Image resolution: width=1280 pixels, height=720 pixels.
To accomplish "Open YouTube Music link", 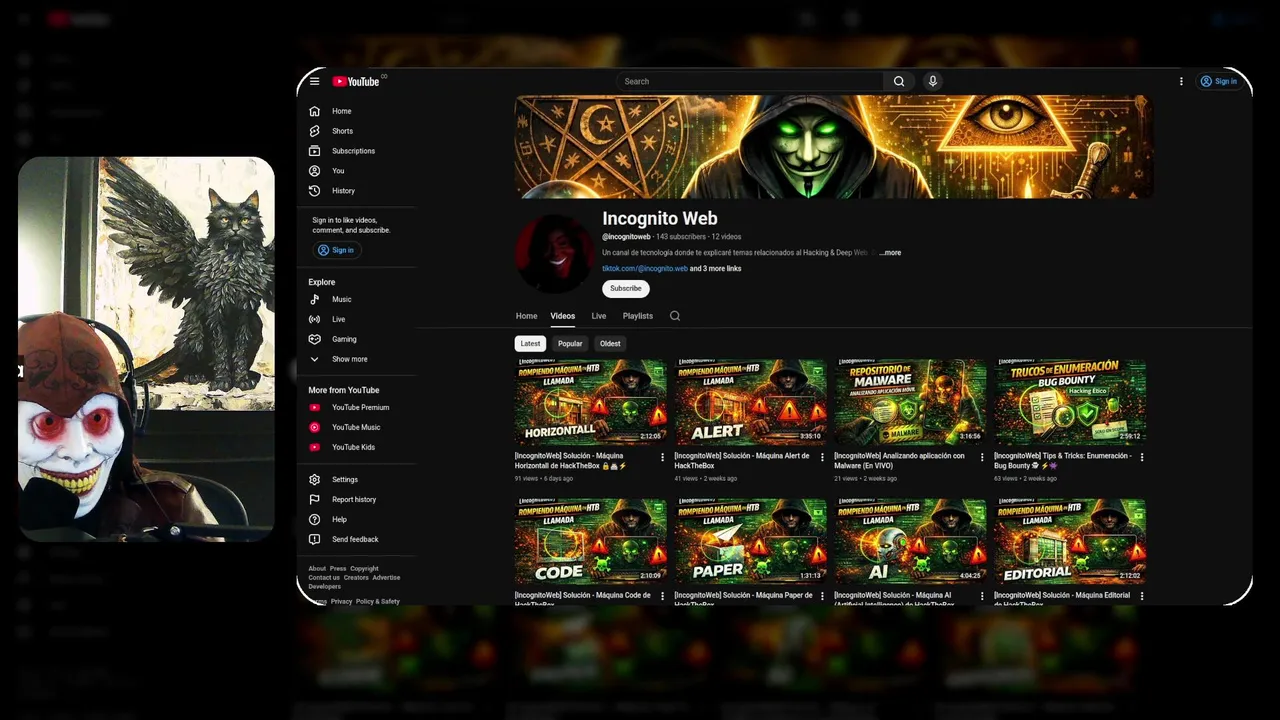I will (355, 427).
